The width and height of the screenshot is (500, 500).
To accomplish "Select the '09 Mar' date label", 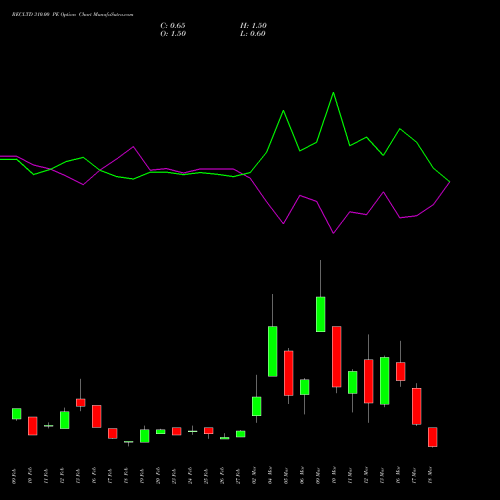I will click(x=318, y=475).
